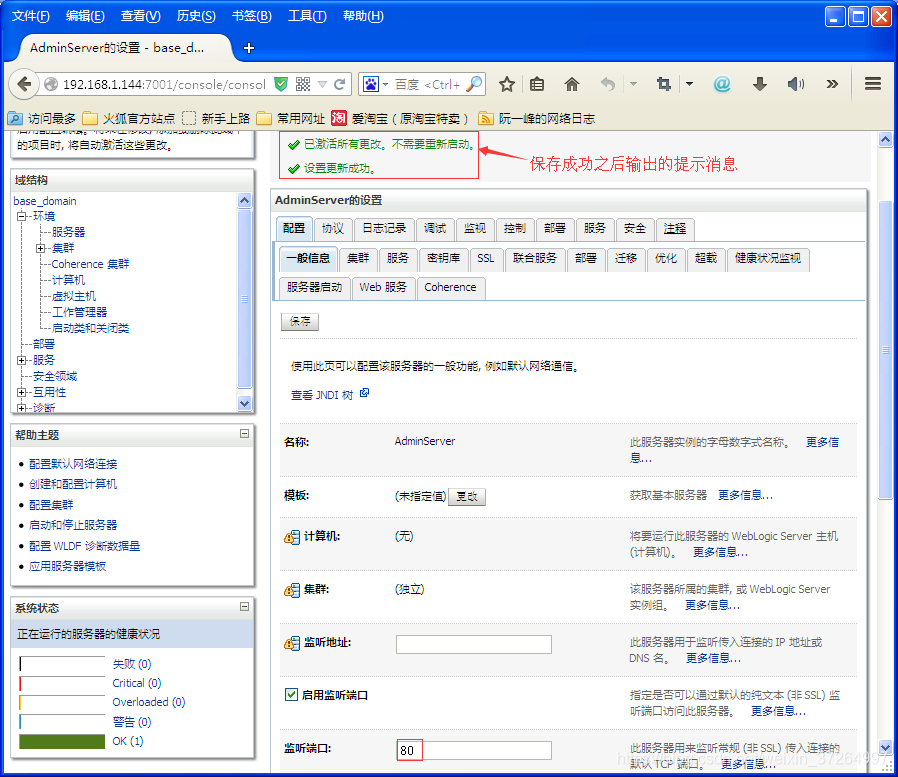898x777 pixels.
Task: Click the domain structure panel scroll down arrow
Action: [x=245, y=403]
